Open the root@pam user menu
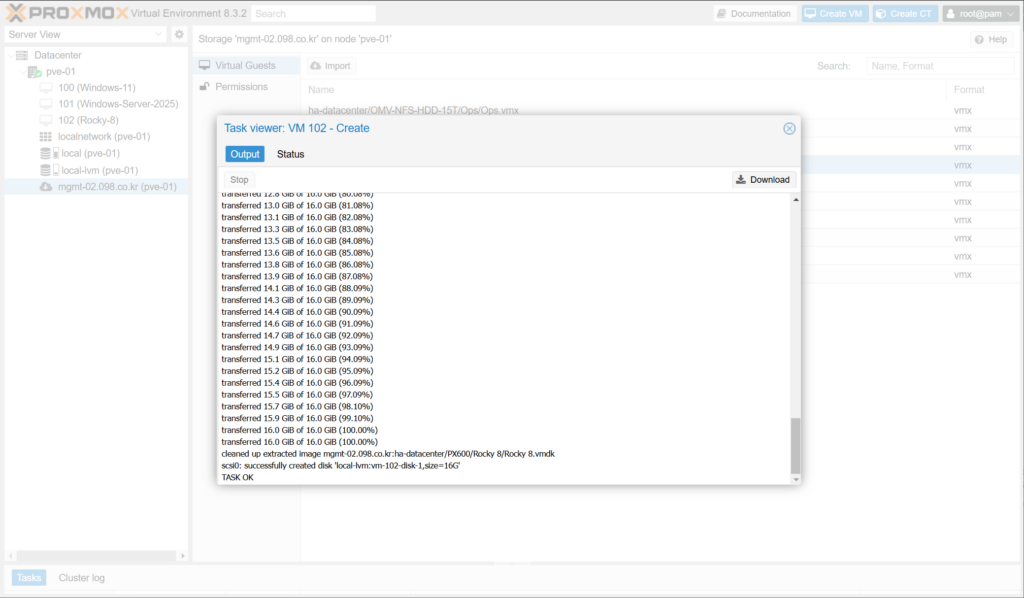Viewport: 1024px width, 598px height. click(978, 14)
